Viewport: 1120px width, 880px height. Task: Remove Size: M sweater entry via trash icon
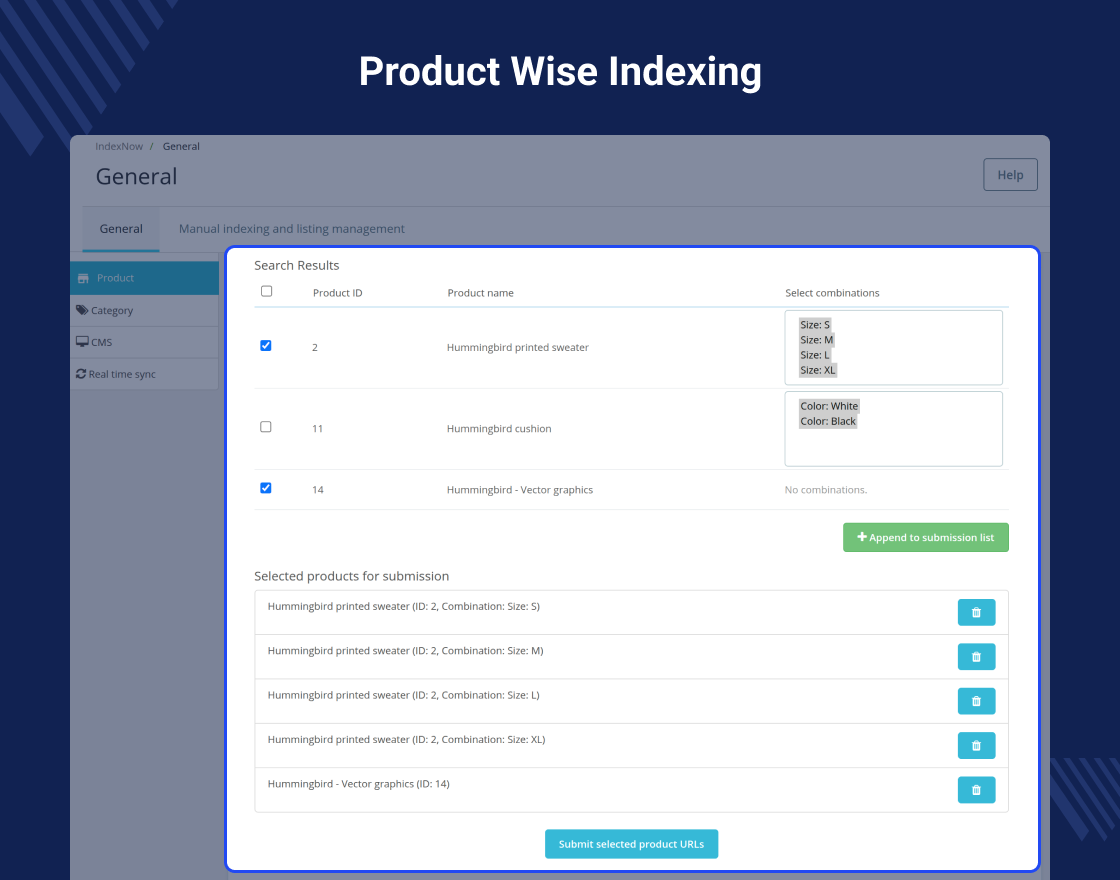(976, 656)
